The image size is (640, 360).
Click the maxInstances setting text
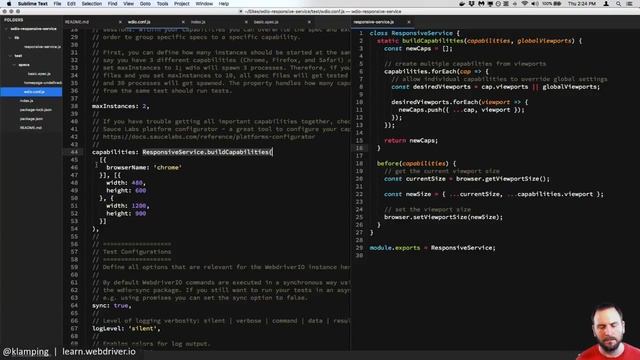120,106
